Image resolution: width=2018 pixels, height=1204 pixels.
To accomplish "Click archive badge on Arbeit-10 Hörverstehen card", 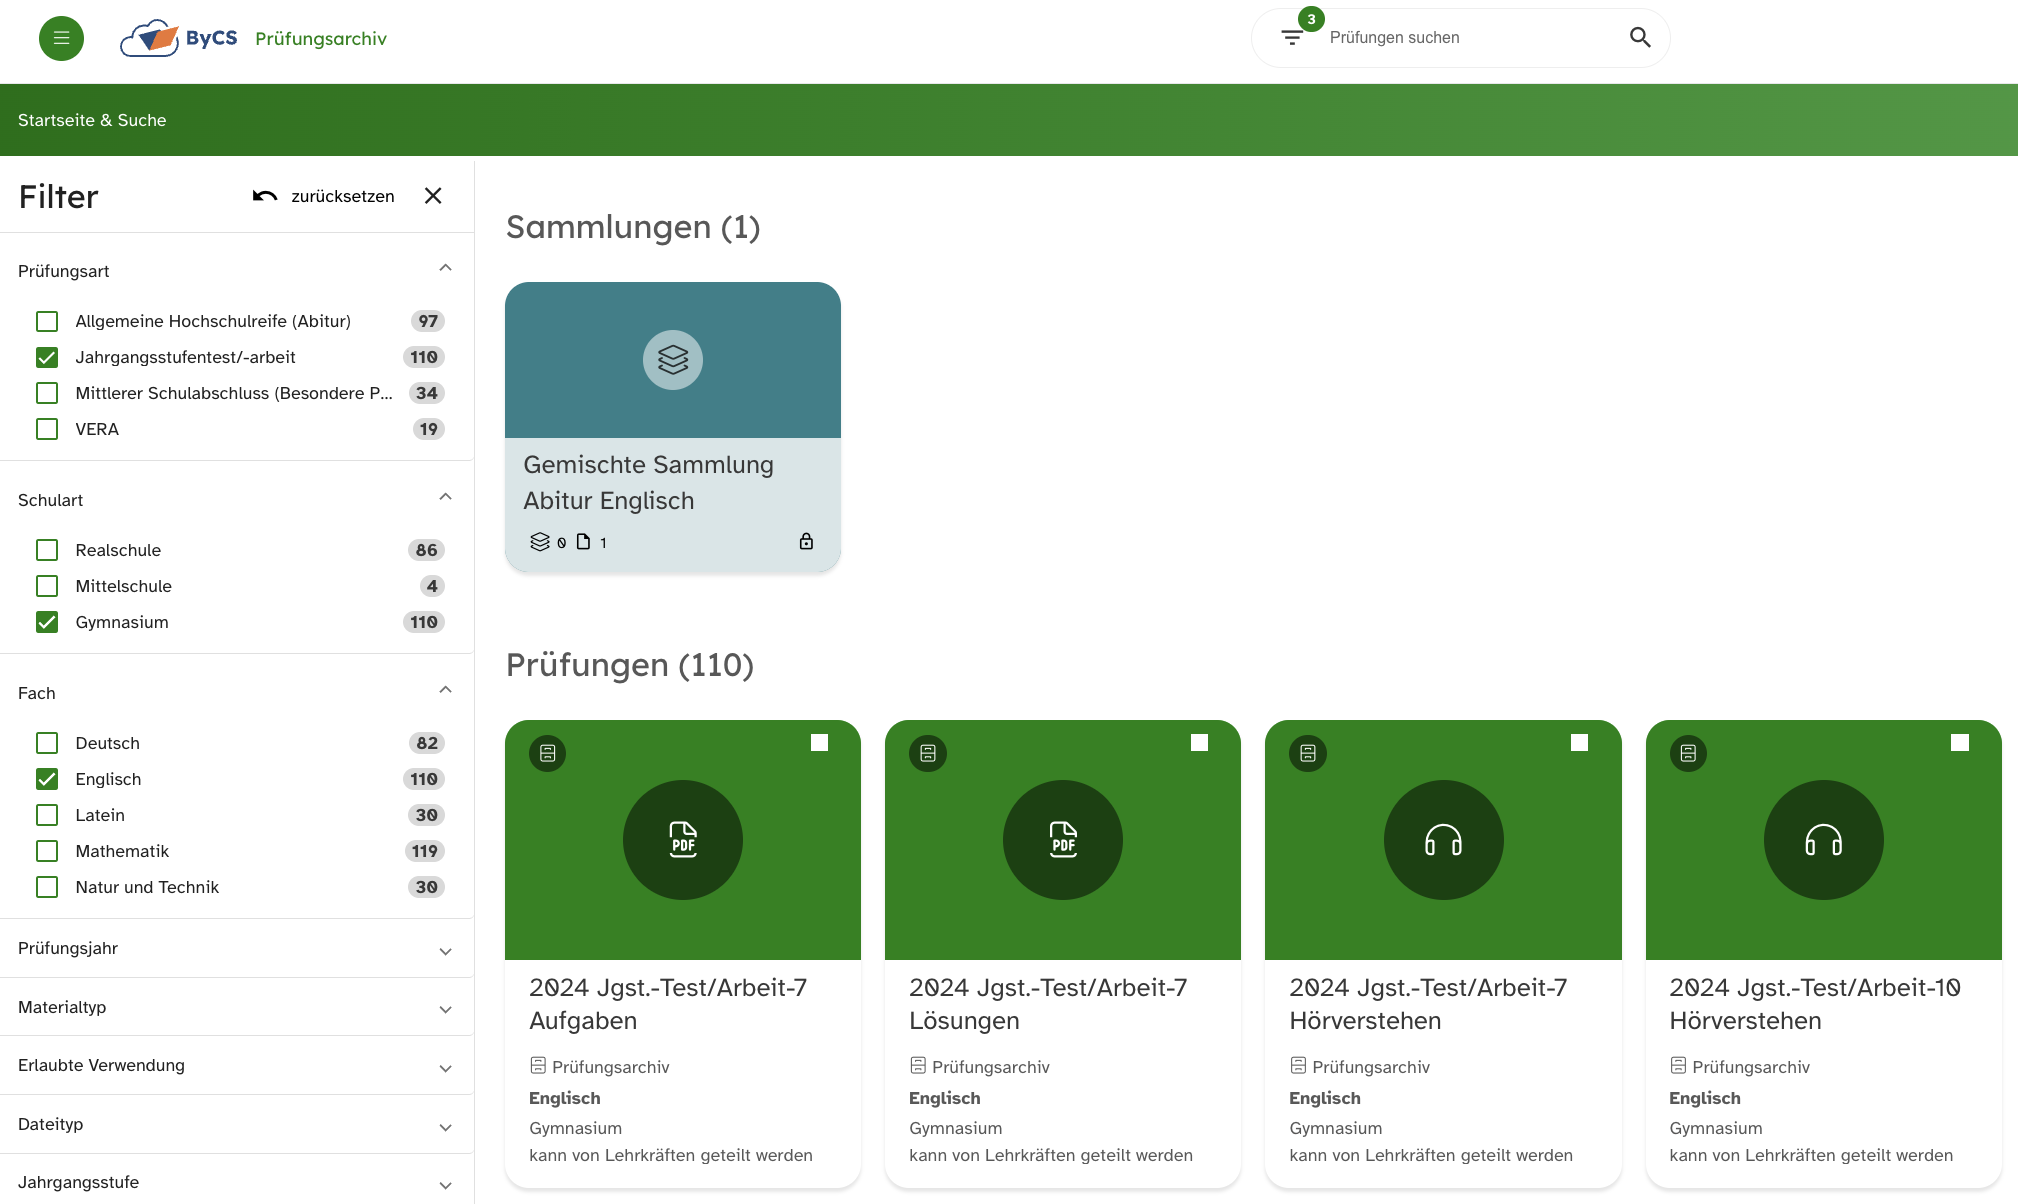I will tap(1688, 753).
